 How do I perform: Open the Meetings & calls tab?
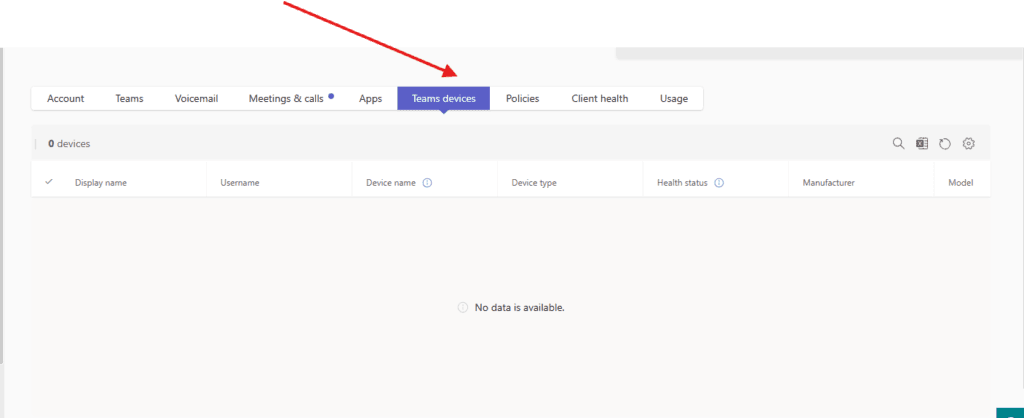click(286, 99)
